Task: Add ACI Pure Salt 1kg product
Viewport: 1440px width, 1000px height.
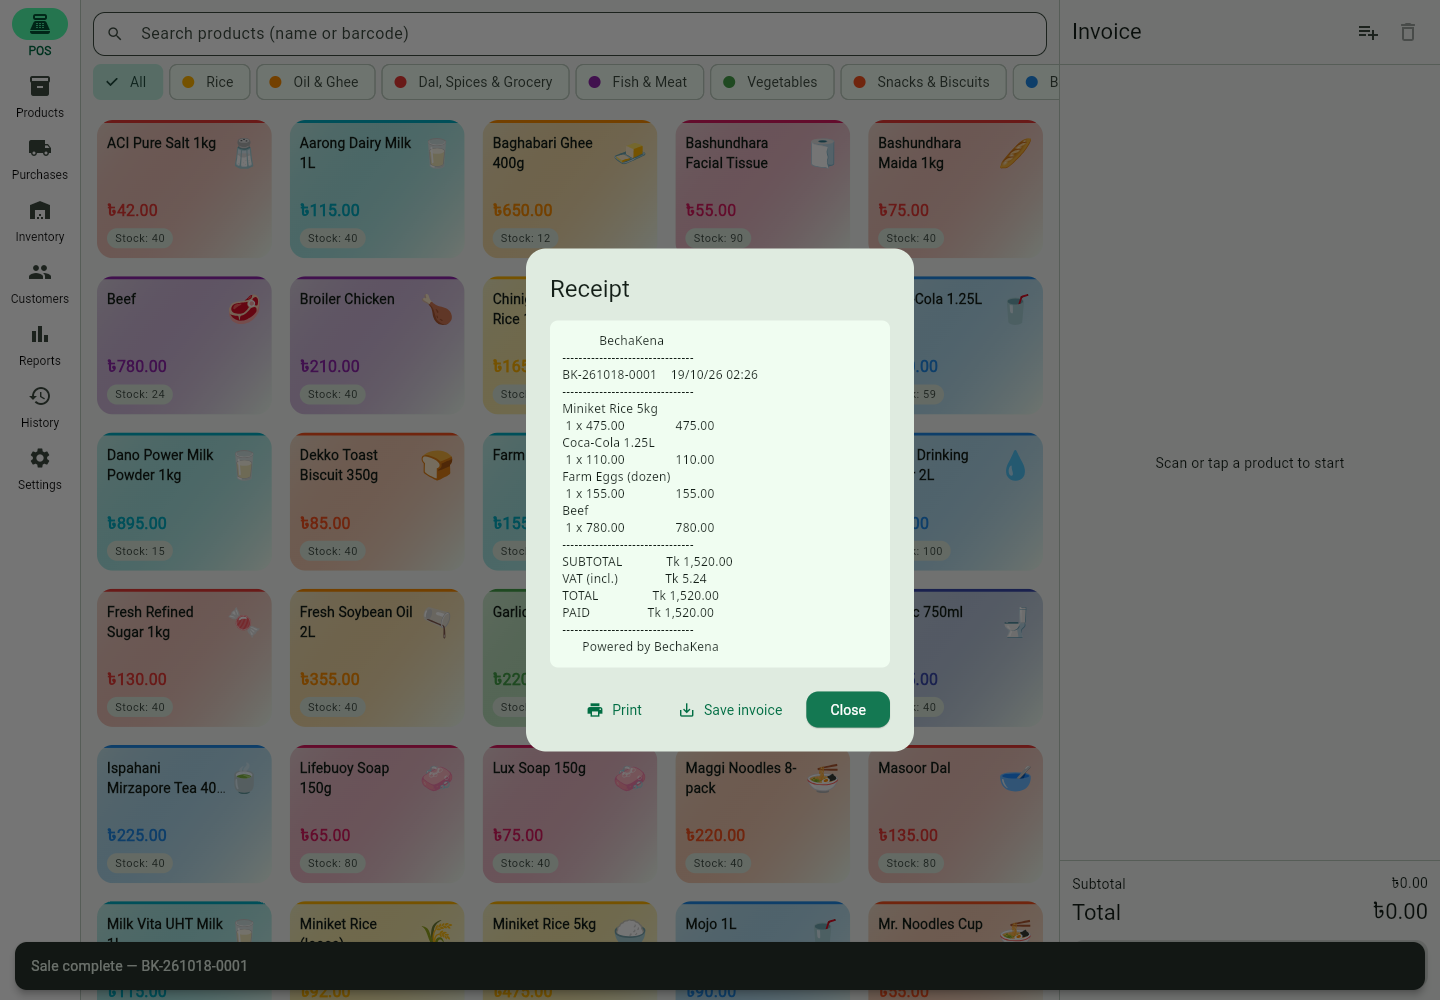Action: (x=184, y=189)
